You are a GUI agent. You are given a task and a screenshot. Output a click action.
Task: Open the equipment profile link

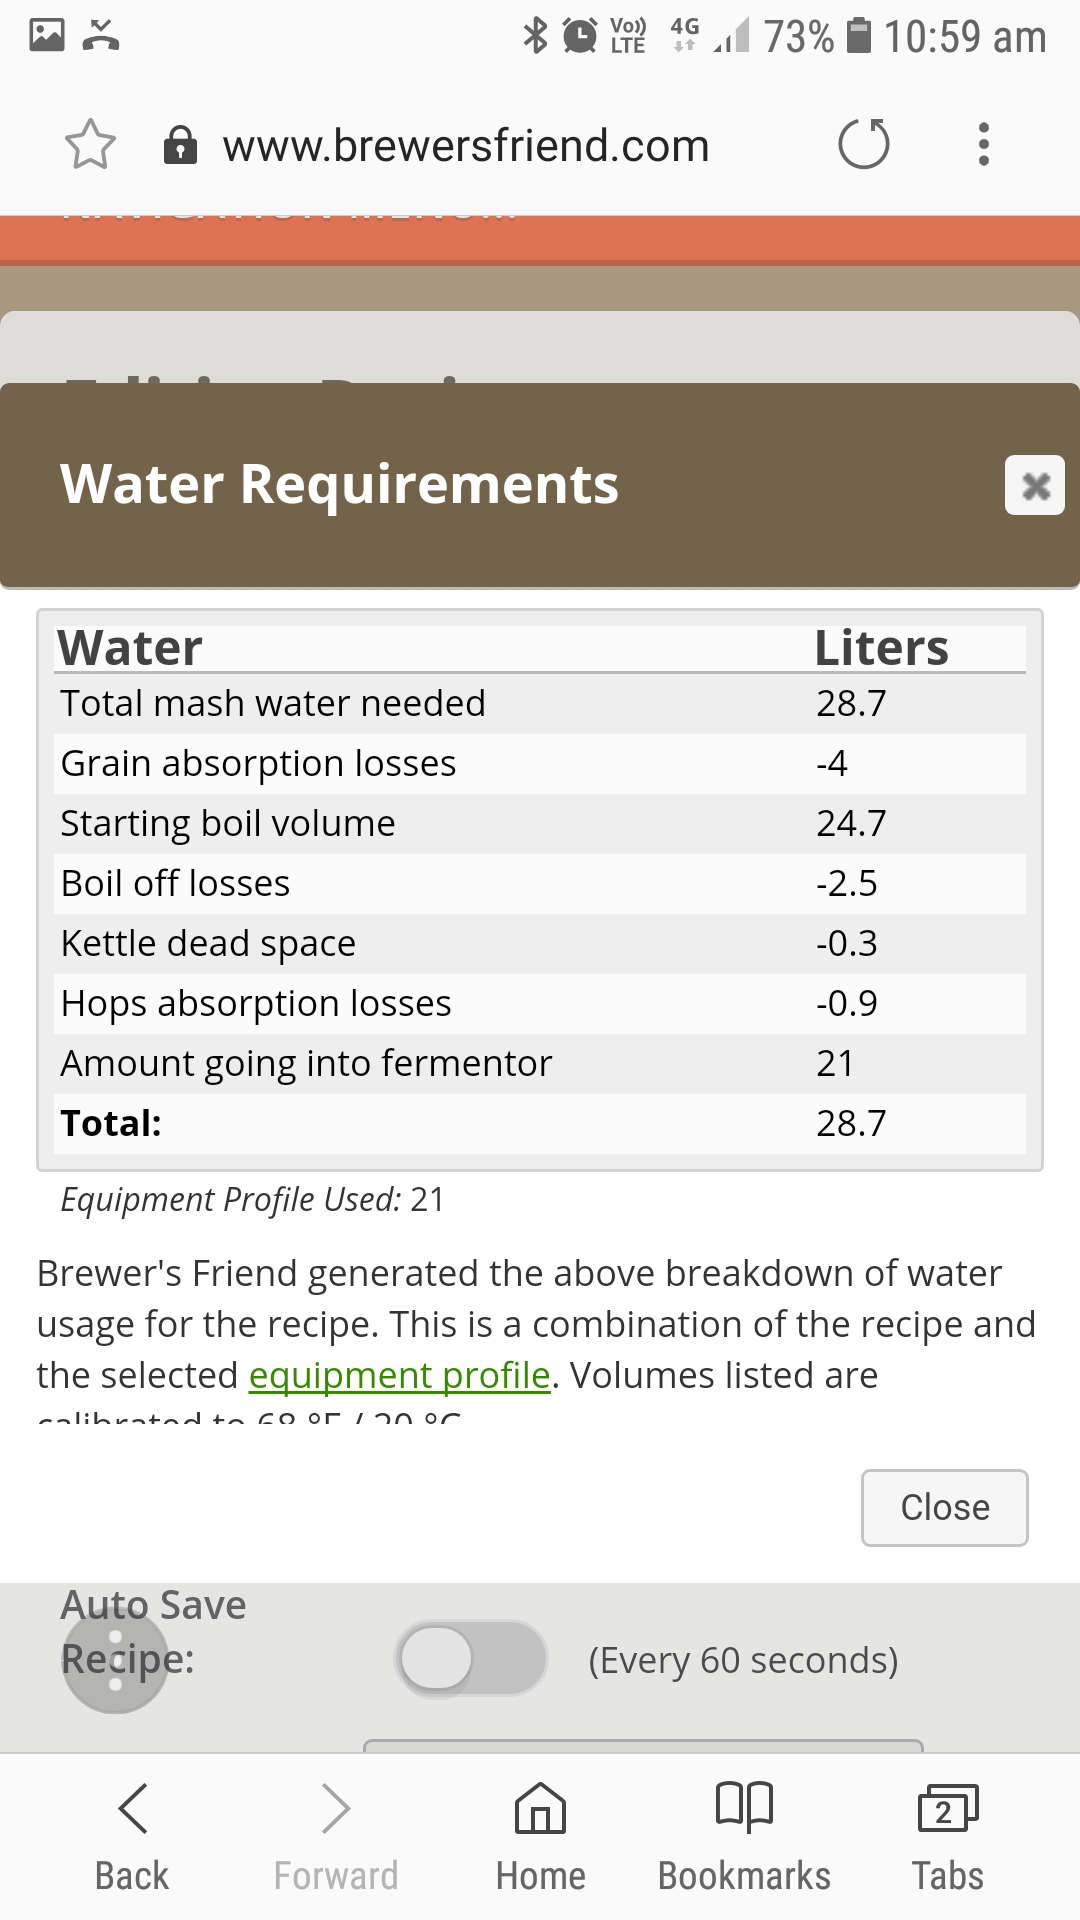[x=399, y=1376]
